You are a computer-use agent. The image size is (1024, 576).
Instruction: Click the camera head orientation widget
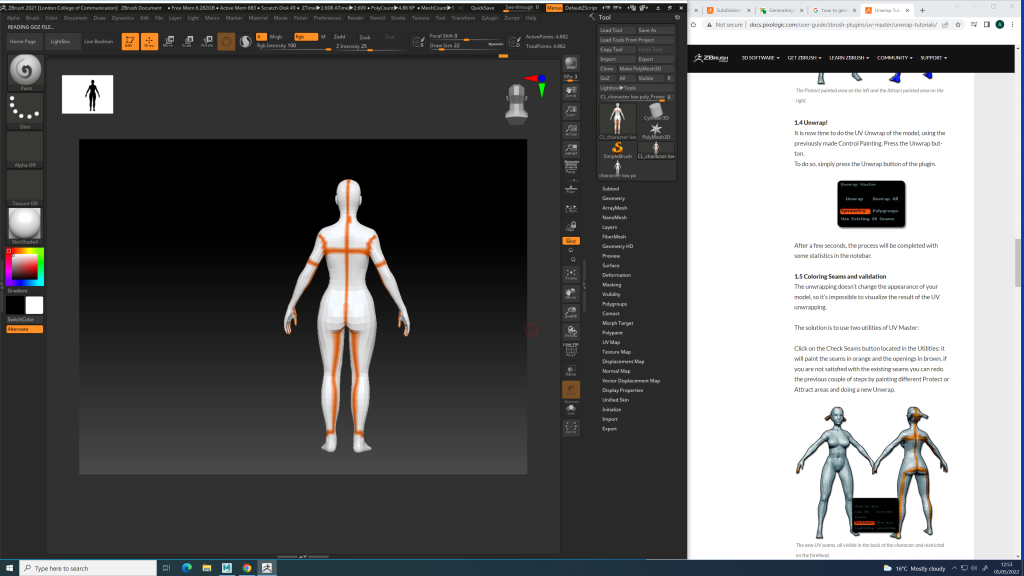click(517, 103)
